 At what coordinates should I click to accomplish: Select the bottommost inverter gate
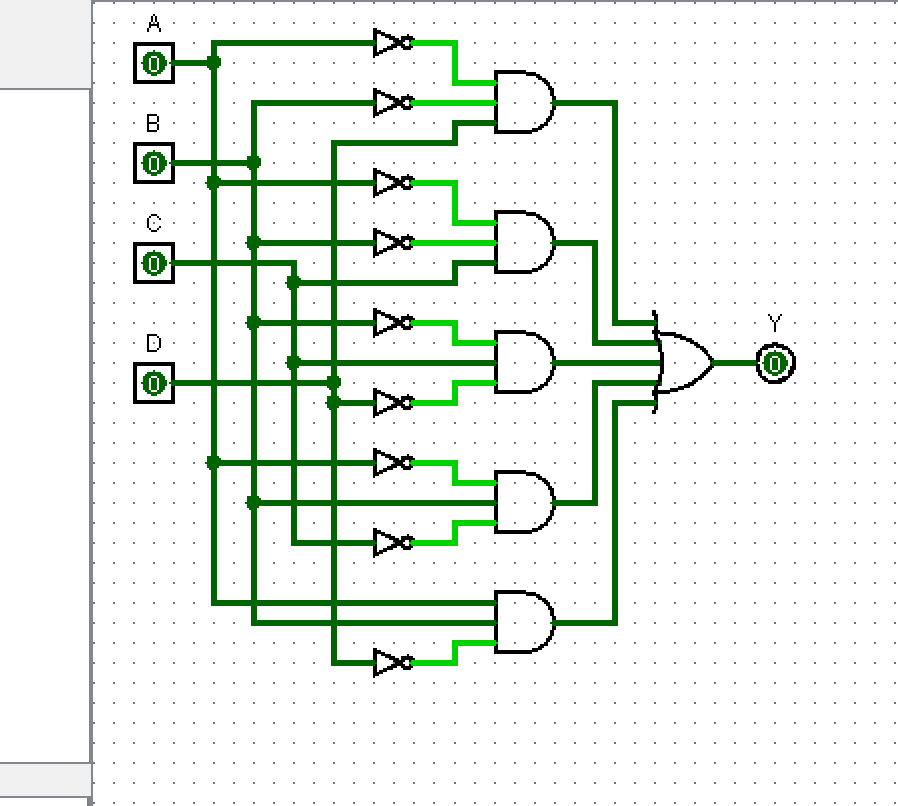[390, 660]
